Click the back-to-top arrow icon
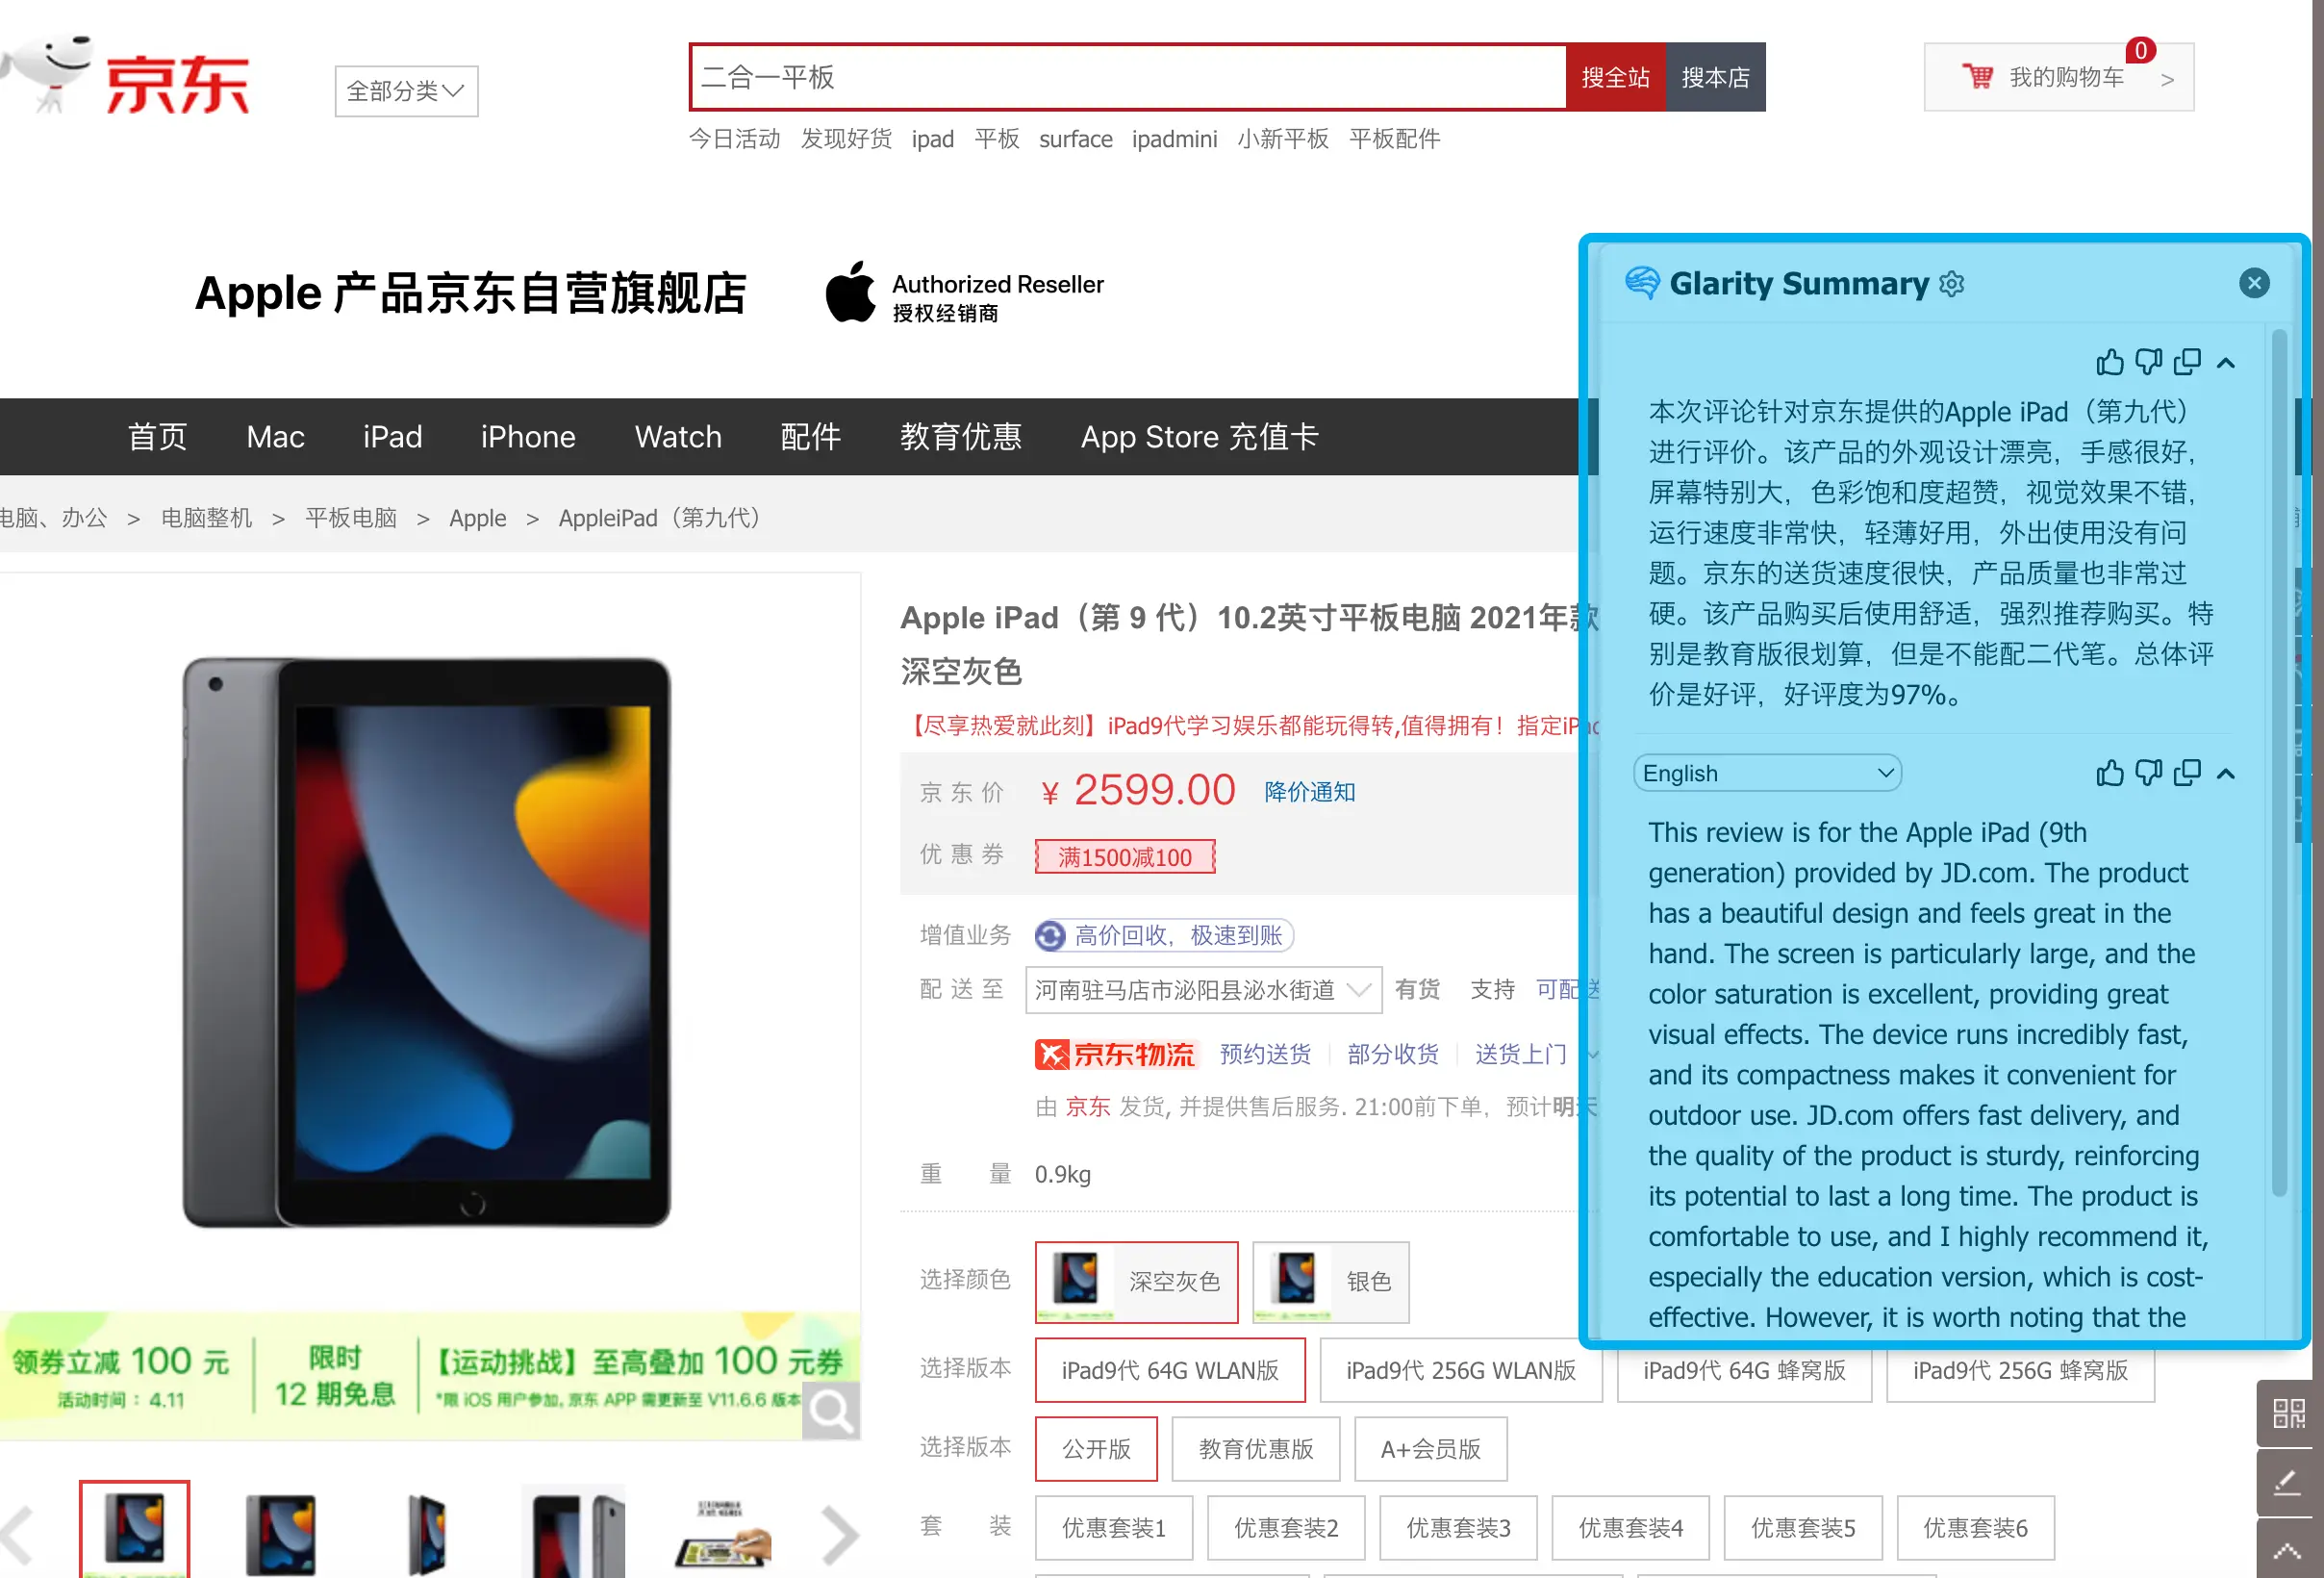This screenshot has height=1578, width=2324. point(2288,1550)
